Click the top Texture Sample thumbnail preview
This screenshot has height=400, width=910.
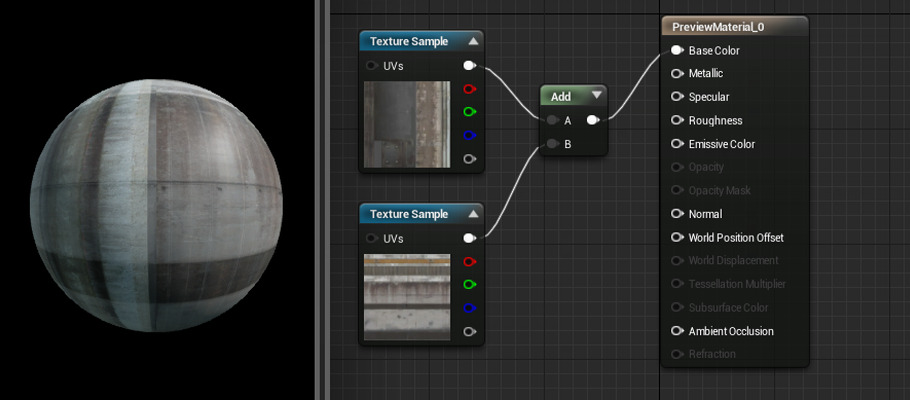pyautogui.click(x=406, y=124)
